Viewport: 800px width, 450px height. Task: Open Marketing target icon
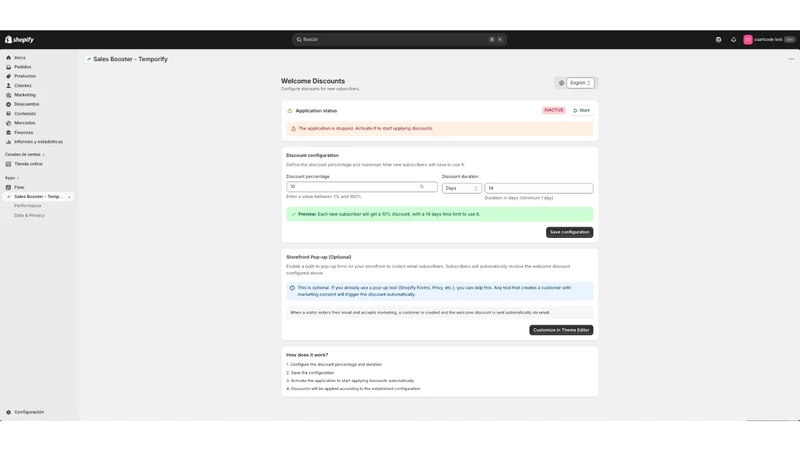point(8,95)
